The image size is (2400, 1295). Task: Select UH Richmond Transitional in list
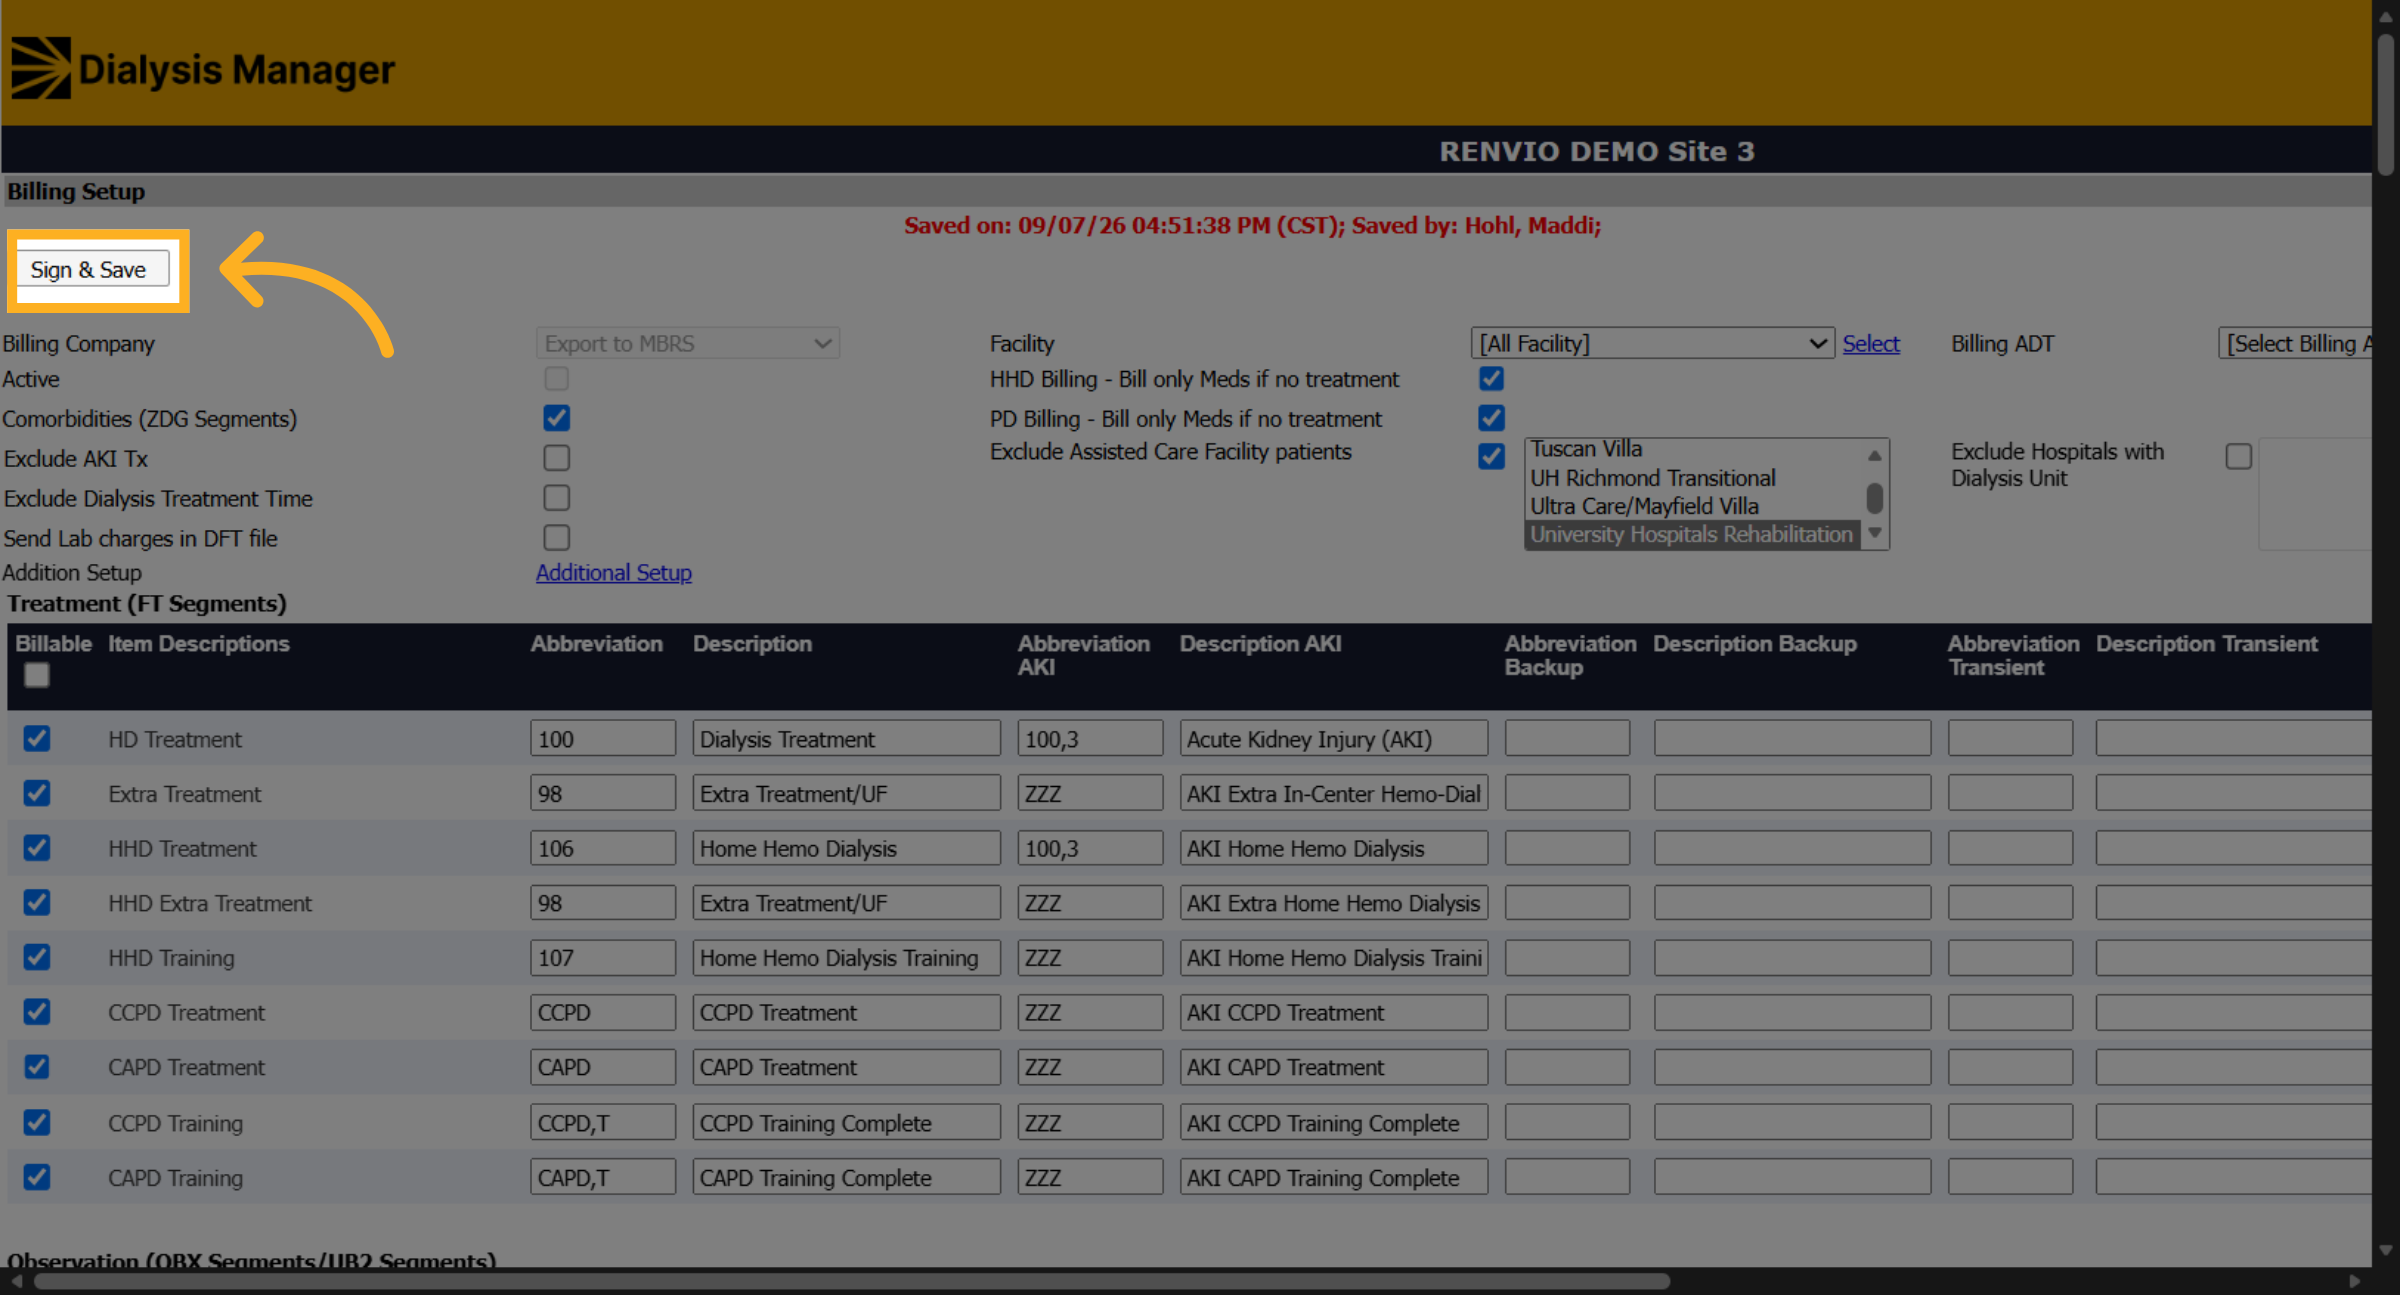click(1692, 478)
